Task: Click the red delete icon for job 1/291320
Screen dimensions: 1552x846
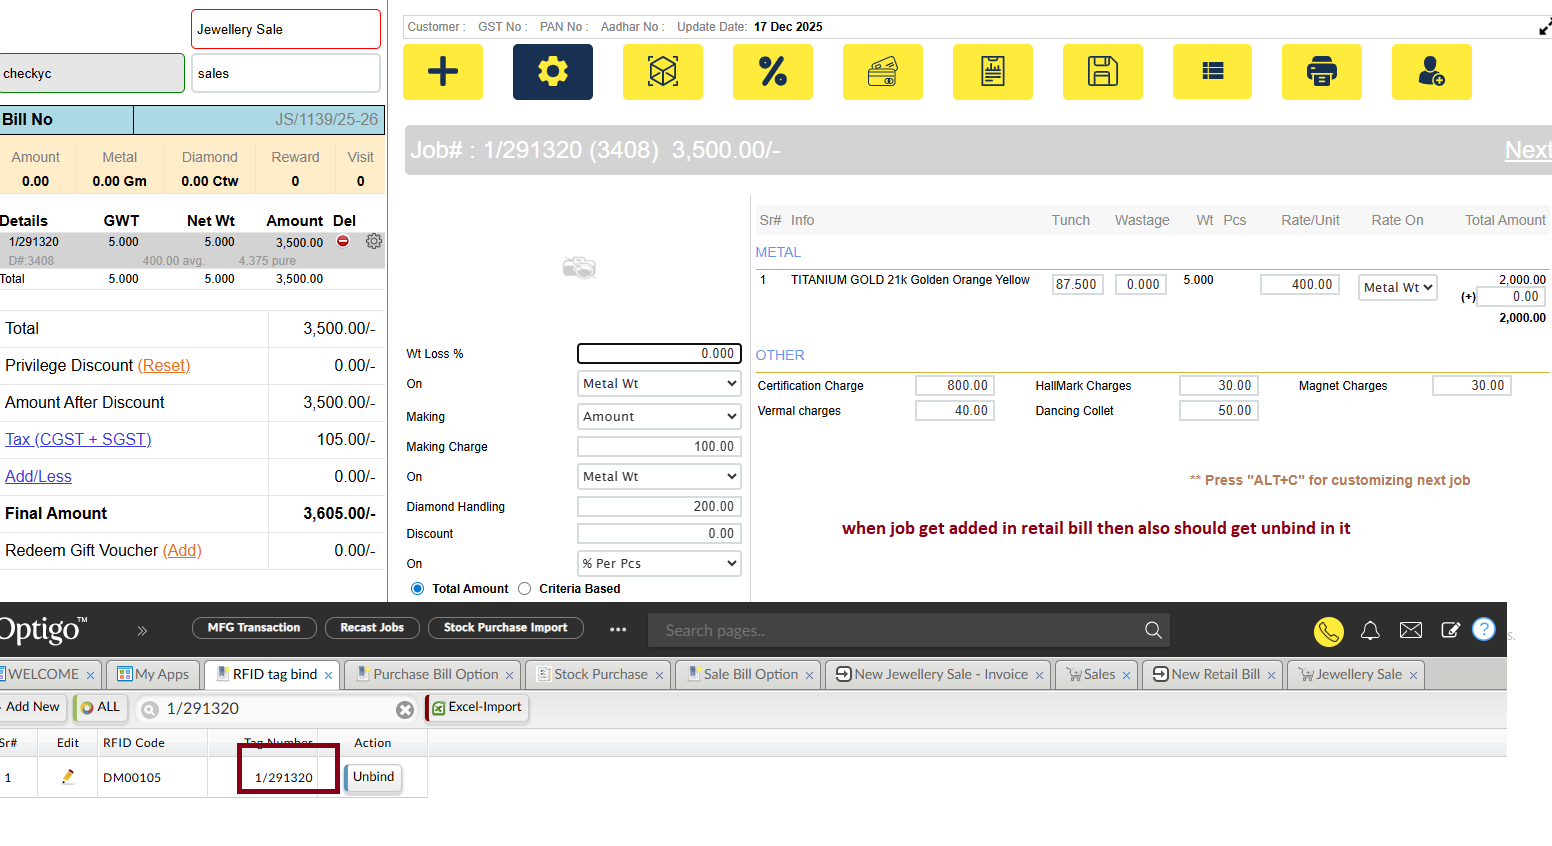Action: [343, 241]
